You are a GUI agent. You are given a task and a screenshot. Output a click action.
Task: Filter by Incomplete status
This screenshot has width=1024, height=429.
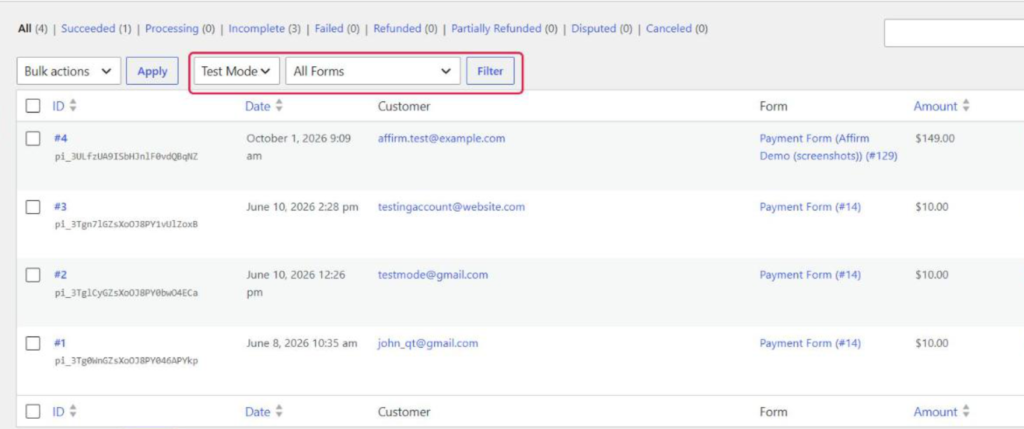[257, 29]
